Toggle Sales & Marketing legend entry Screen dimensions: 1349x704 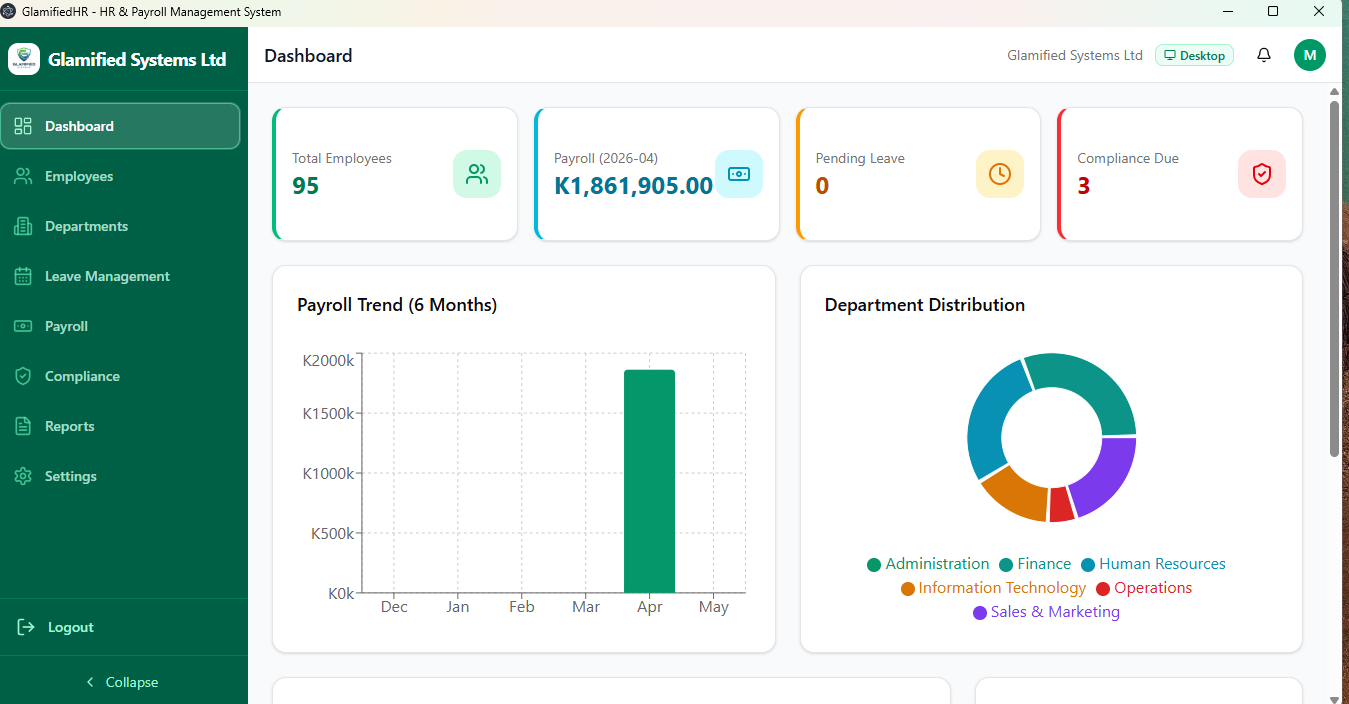tap(1046, 612)
